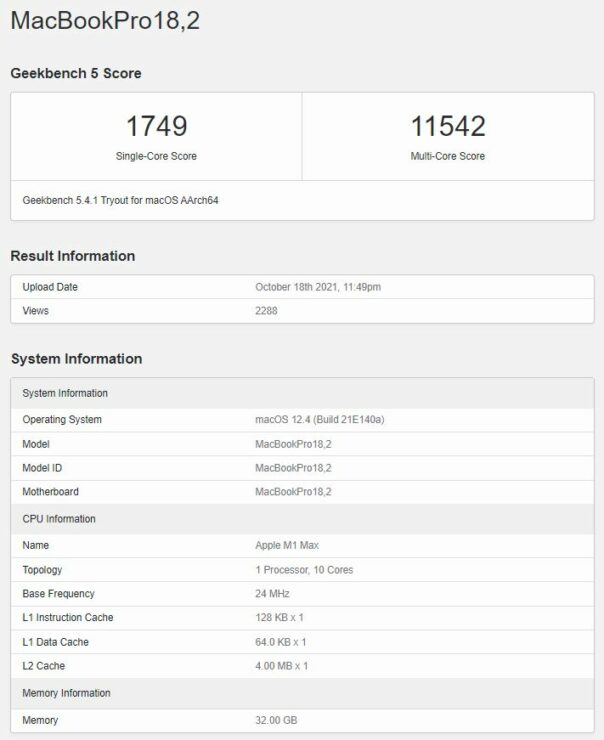Click the MacBookPro18,2 page title
This screenshot has width=604, height=740.
(105, 21)
